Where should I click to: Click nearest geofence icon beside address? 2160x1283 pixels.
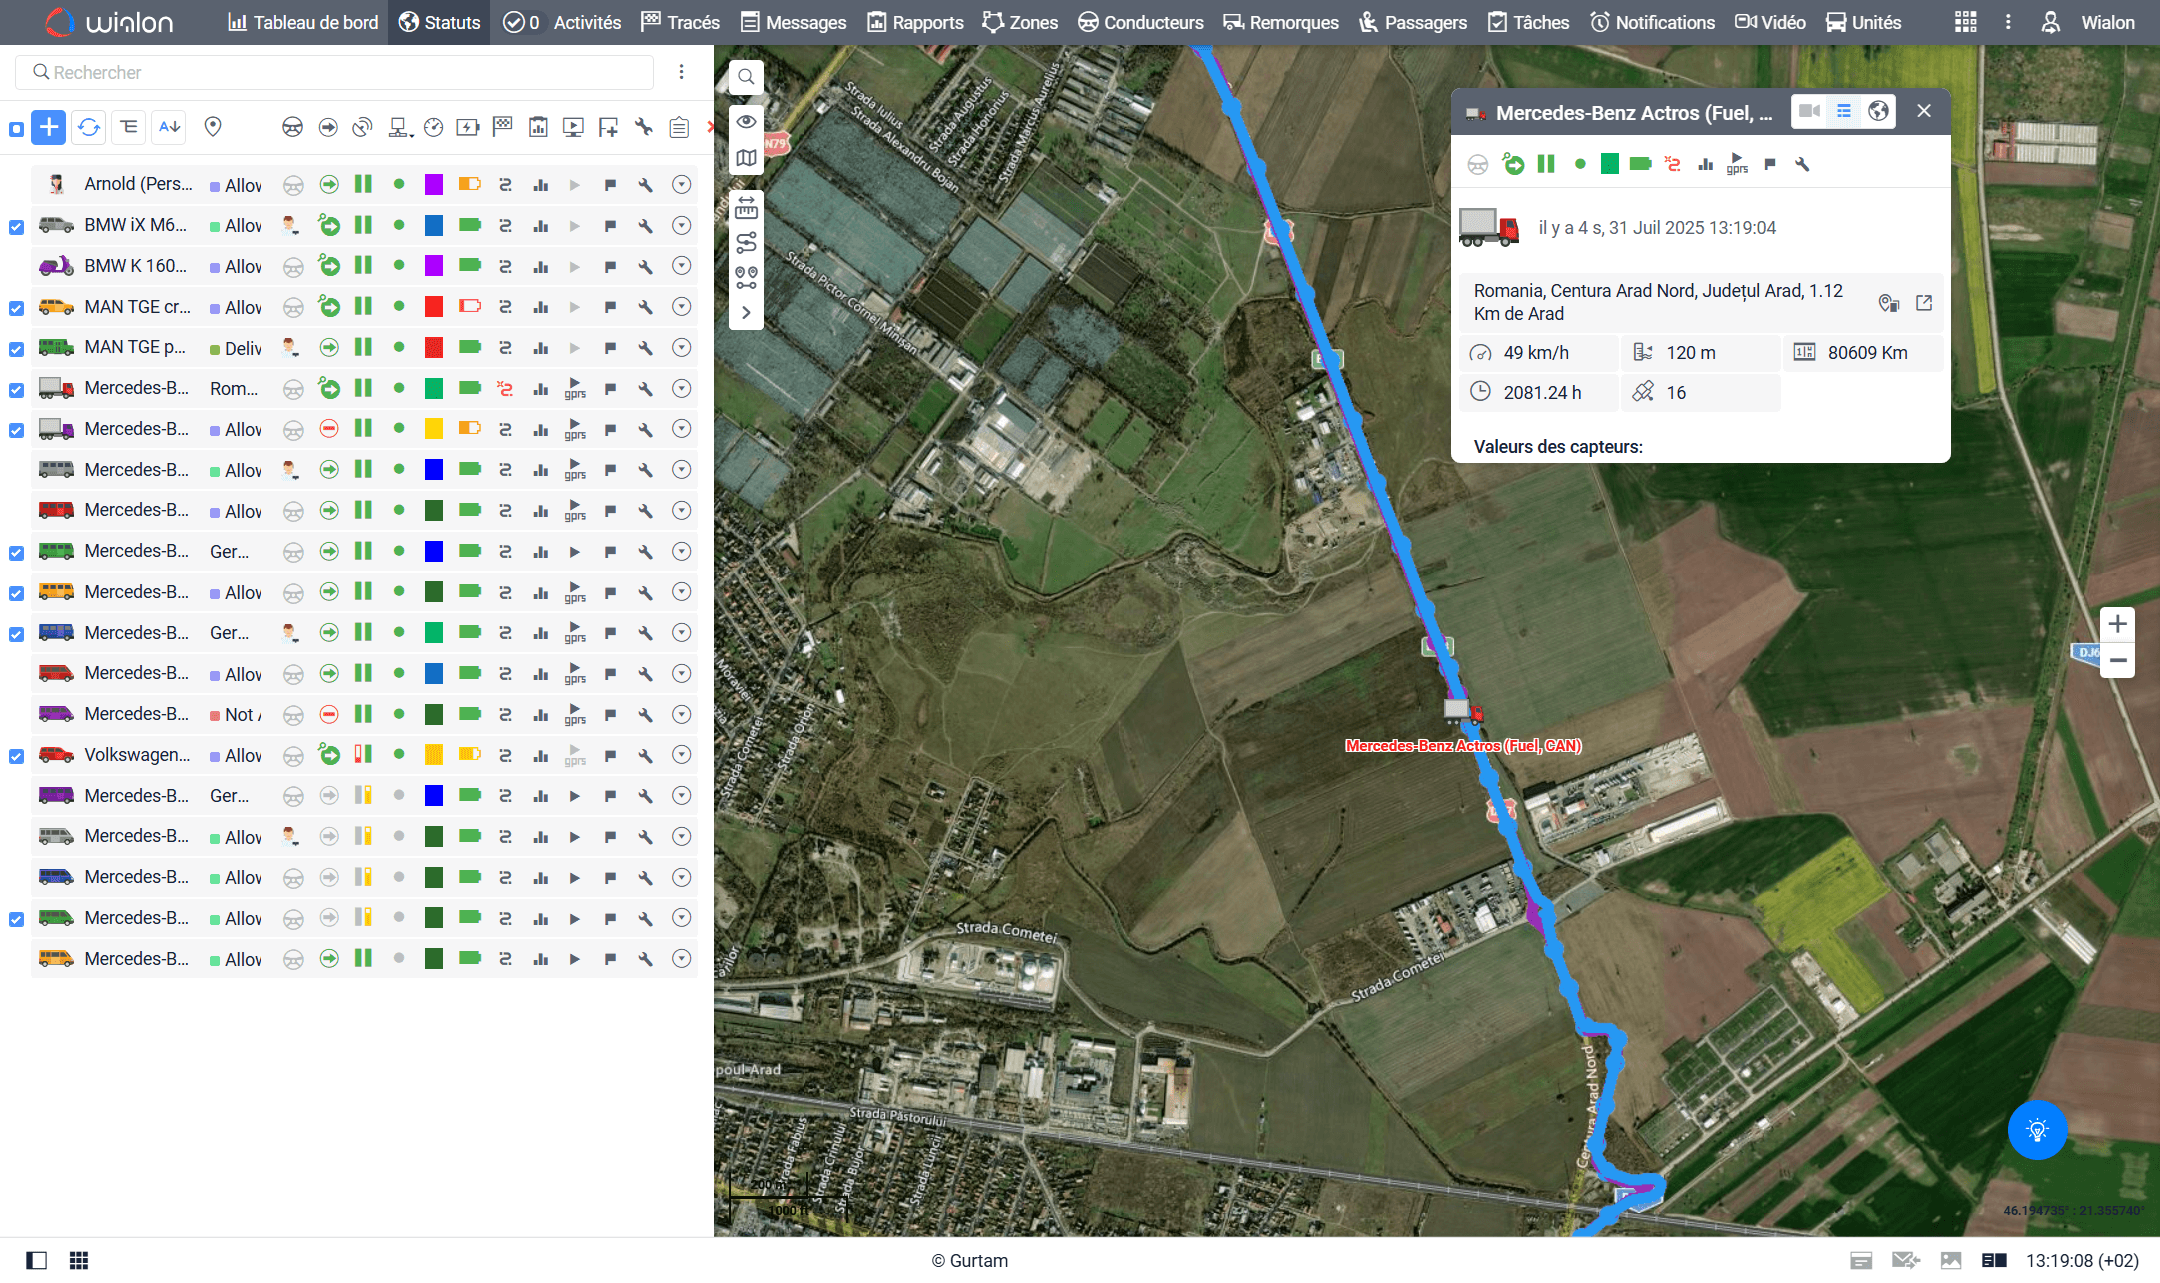tap(1889, 303)
